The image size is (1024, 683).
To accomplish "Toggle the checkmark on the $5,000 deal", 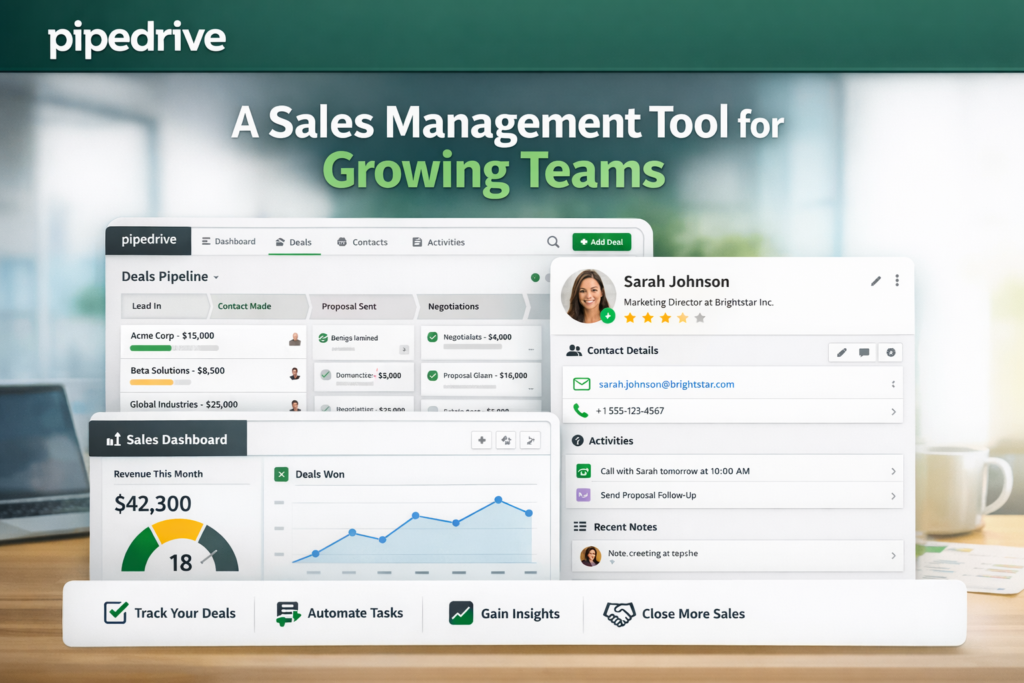I will [x=325, y=376].
